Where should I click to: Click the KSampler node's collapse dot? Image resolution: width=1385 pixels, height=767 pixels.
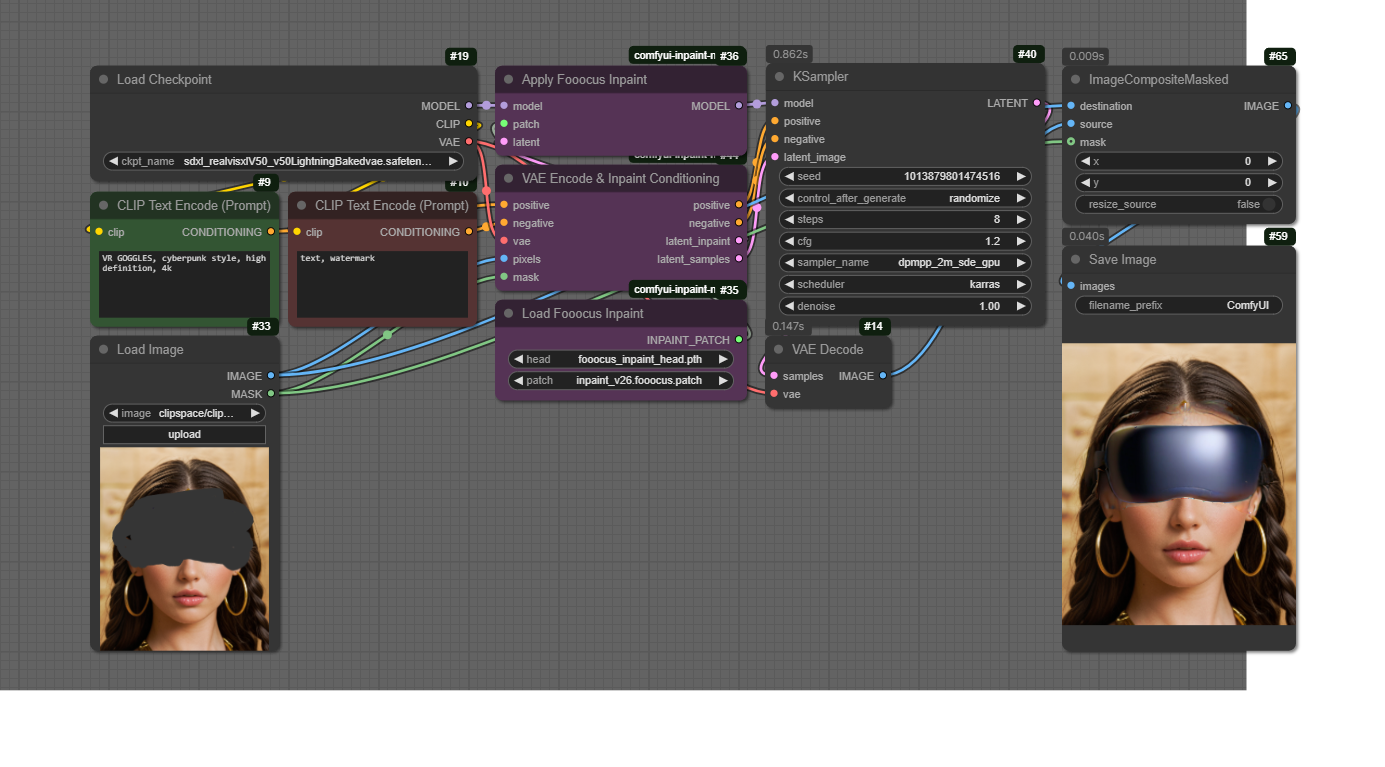point(780,77)
